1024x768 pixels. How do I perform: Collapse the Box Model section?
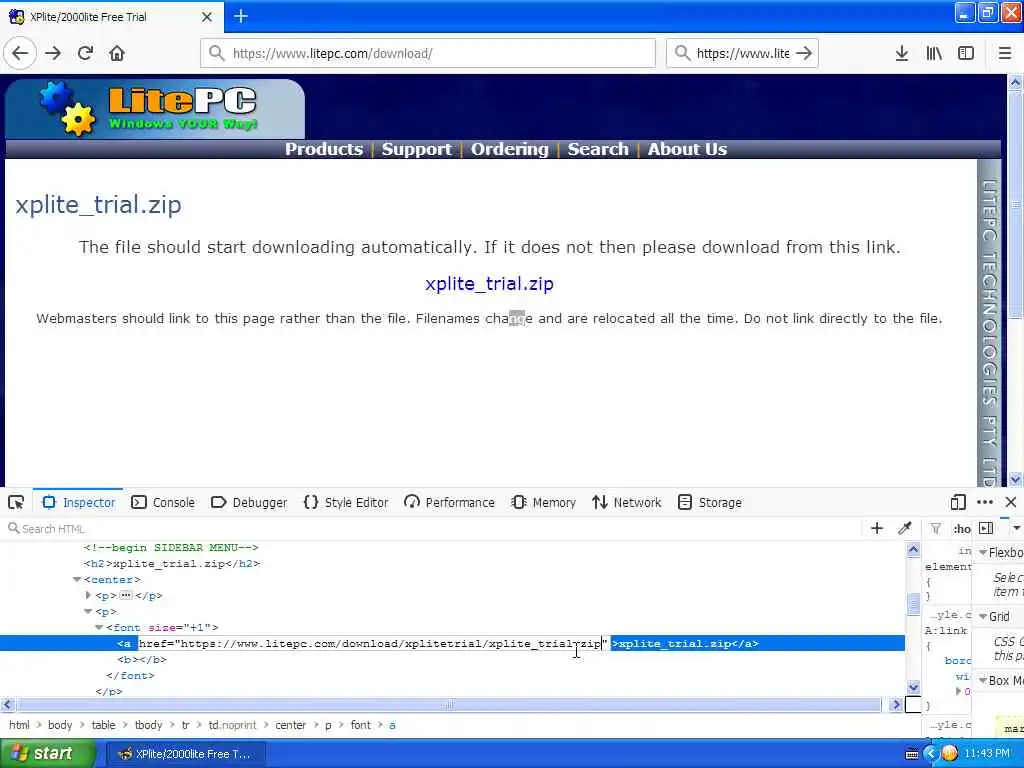pyautogui.click(x=984, y=681)
